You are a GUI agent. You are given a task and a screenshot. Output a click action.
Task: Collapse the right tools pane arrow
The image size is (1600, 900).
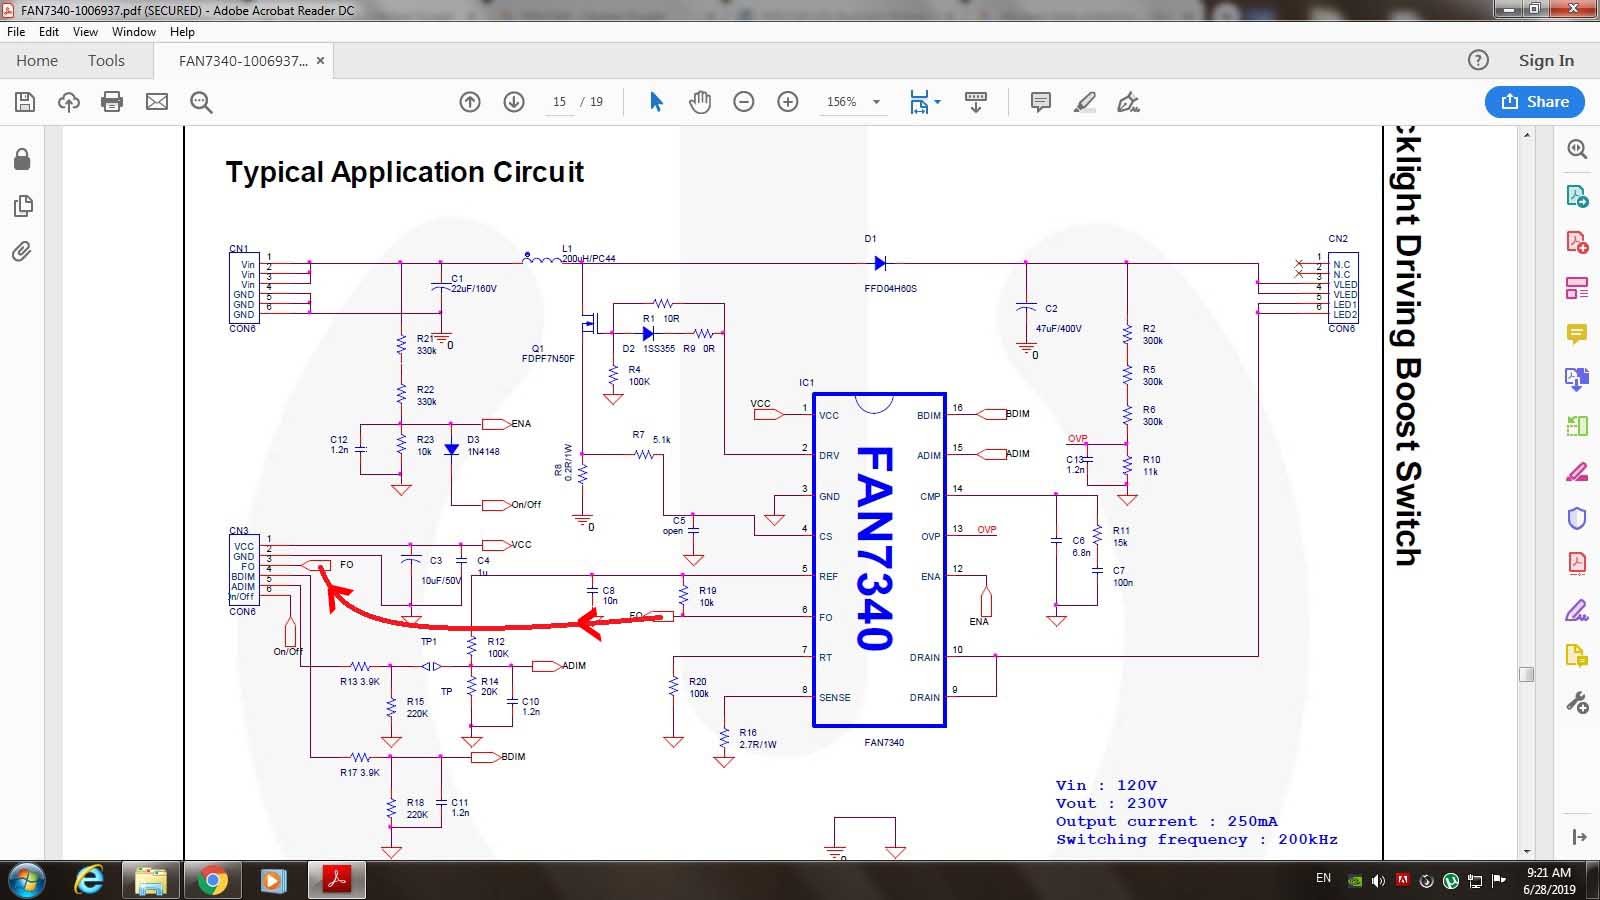1579,837
